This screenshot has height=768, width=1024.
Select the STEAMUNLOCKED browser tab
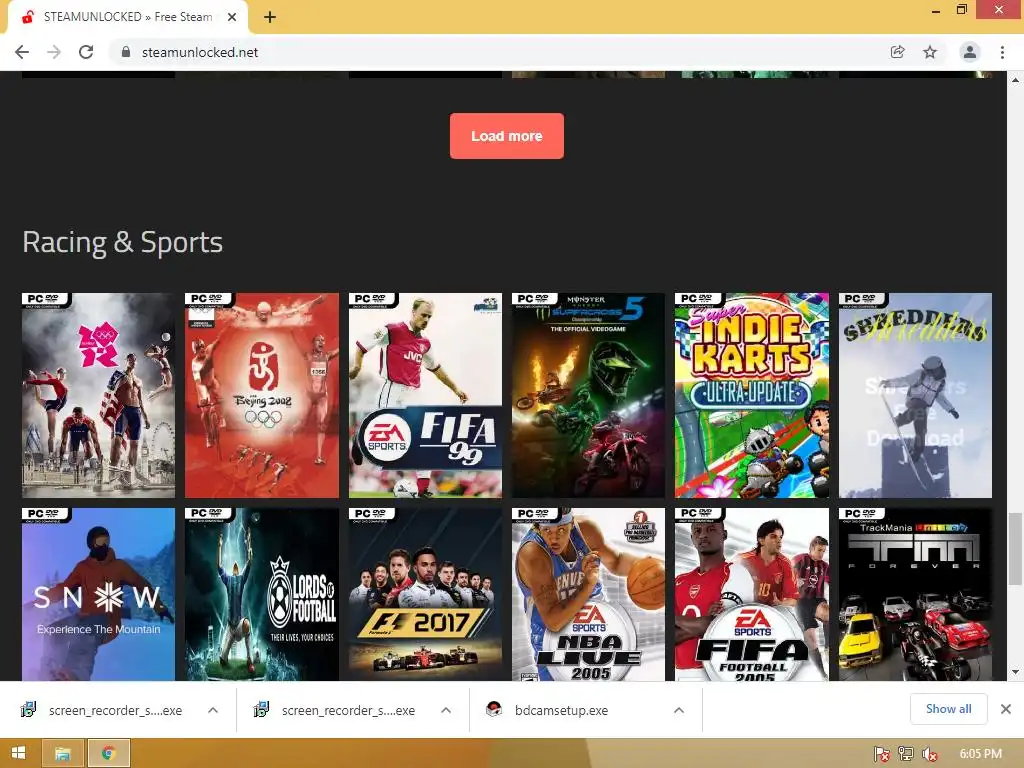coord(127,17)
